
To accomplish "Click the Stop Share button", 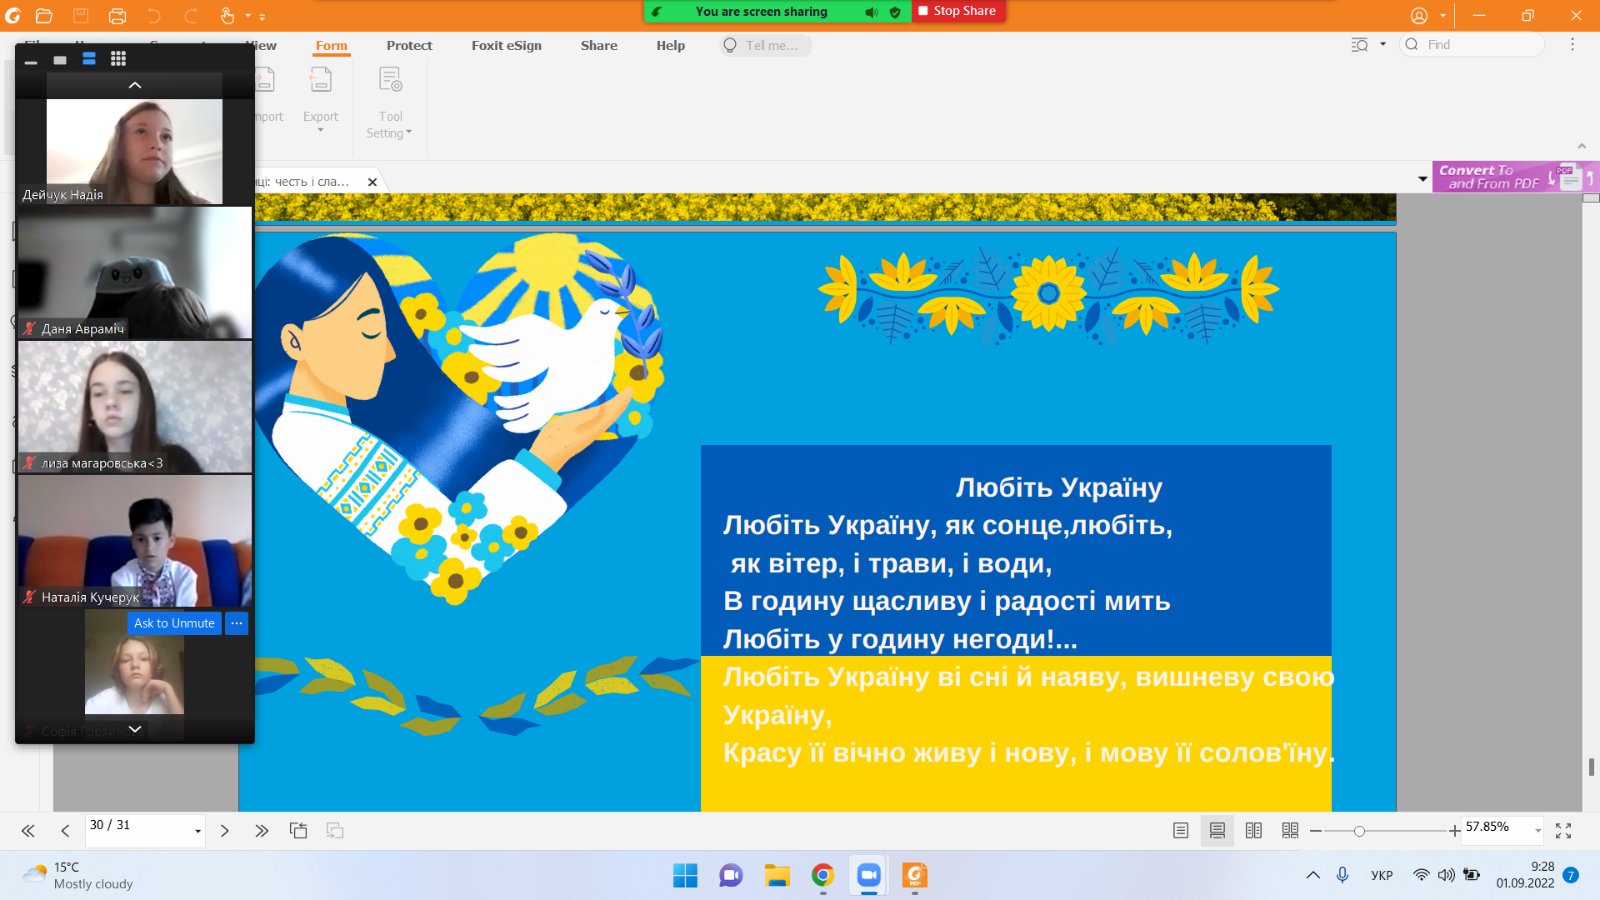I will pyautogui.click(x=957, y=11).
